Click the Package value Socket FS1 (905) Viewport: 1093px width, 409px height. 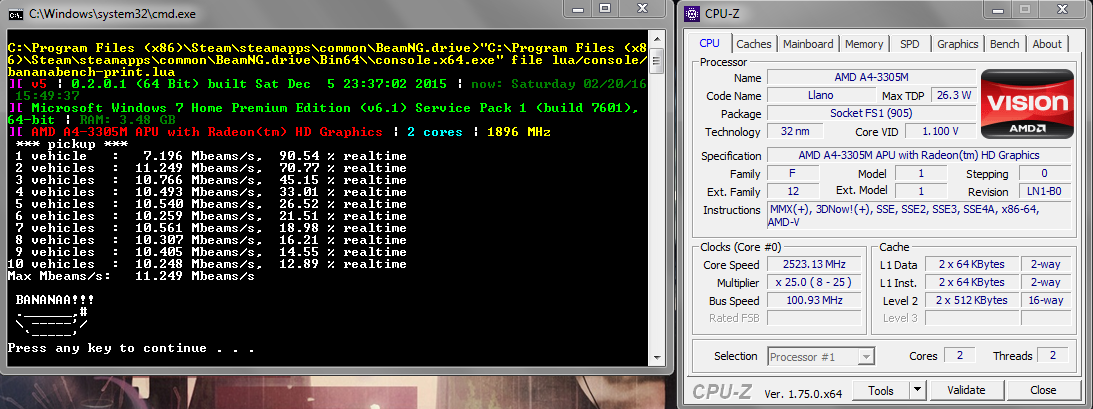click(x=869, y=114)
